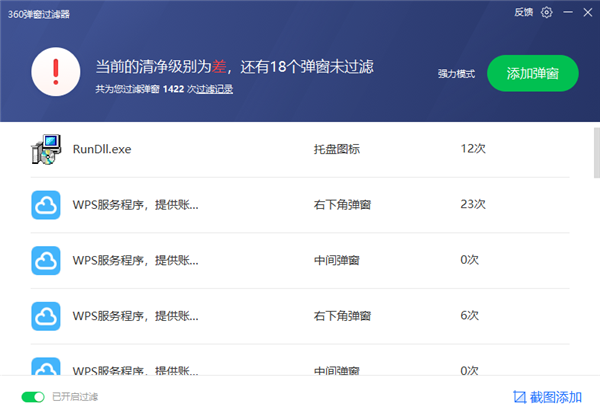The image size is (600, 419).
Task: Click the 1422 filtered count number
Action: click(x=173, y=89)
